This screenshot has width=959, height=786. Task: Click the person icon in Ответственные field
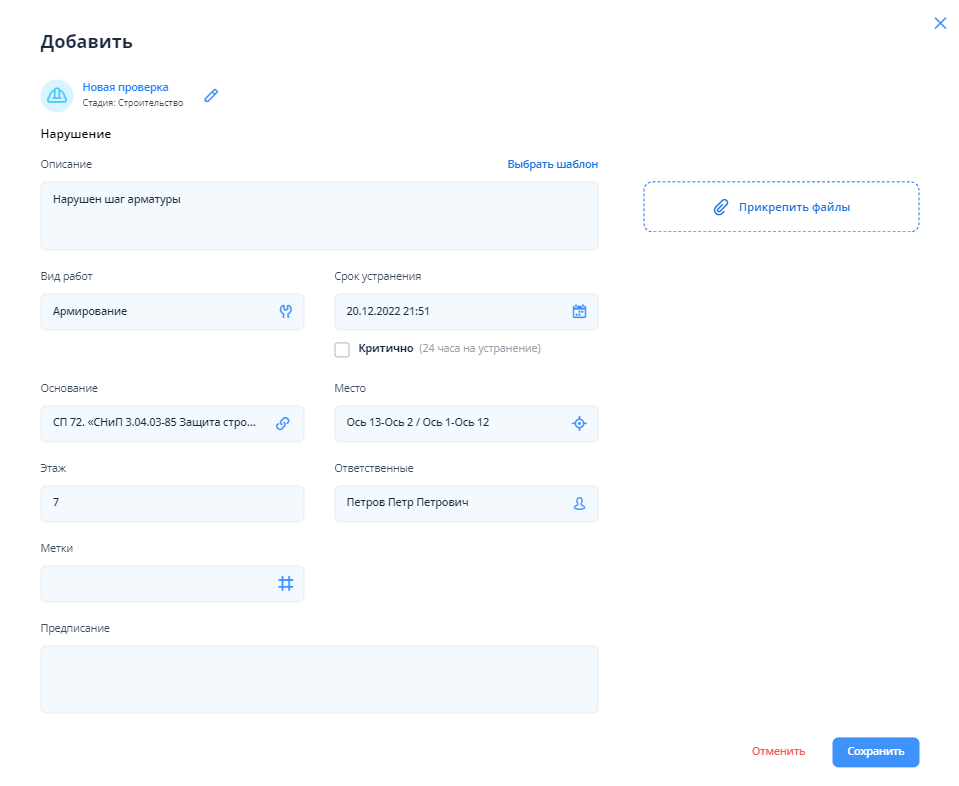tap(578, 503)
